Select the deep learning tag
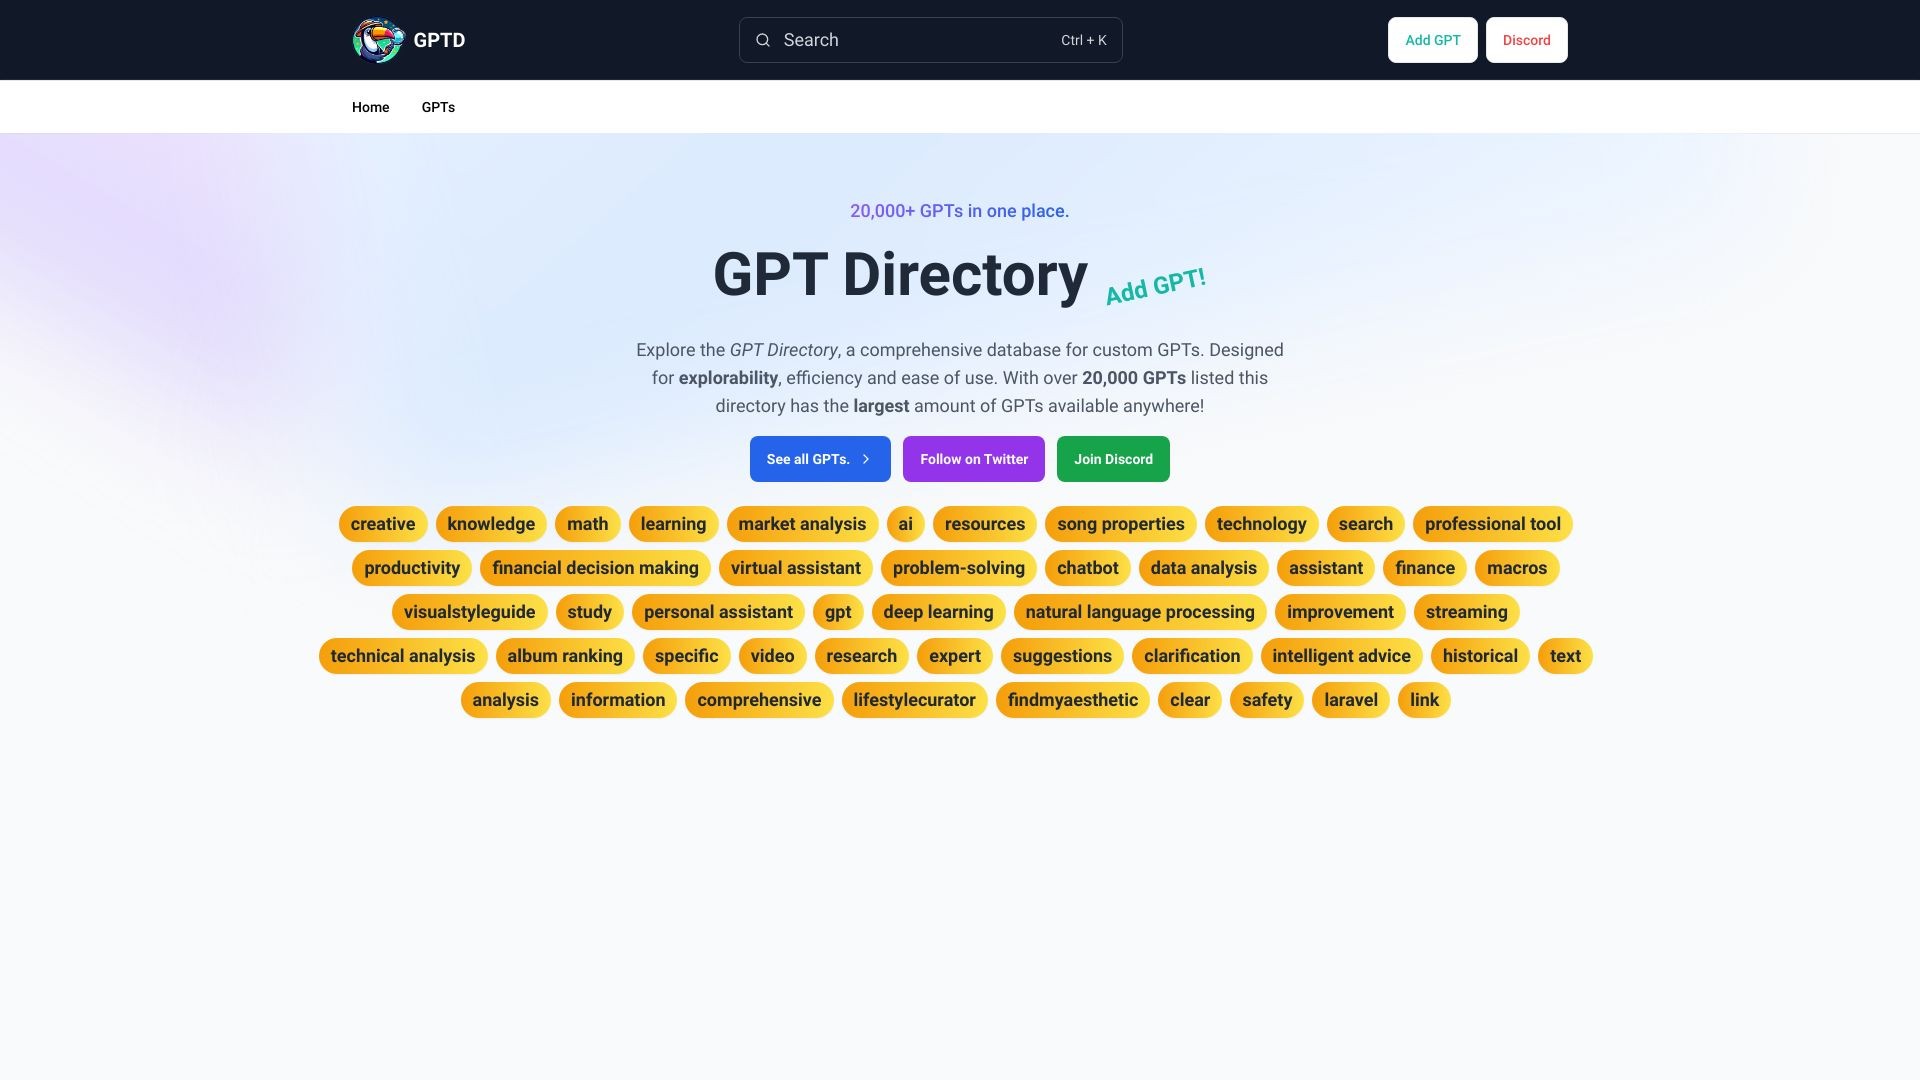Image resolution: width=1920 pixels, height=1080 pixels. click(937, 612)
